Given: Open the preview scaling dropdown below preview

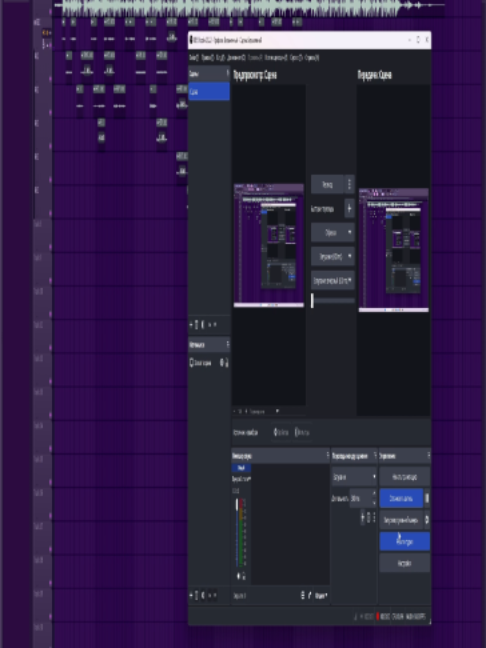Looking at the screenshot, I should click(264, 411).
